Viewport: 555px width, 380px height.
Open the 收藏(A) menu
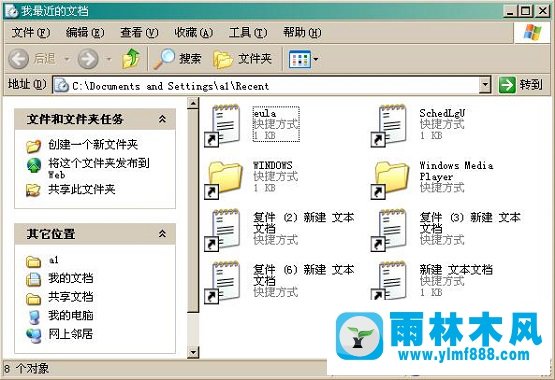194,33
